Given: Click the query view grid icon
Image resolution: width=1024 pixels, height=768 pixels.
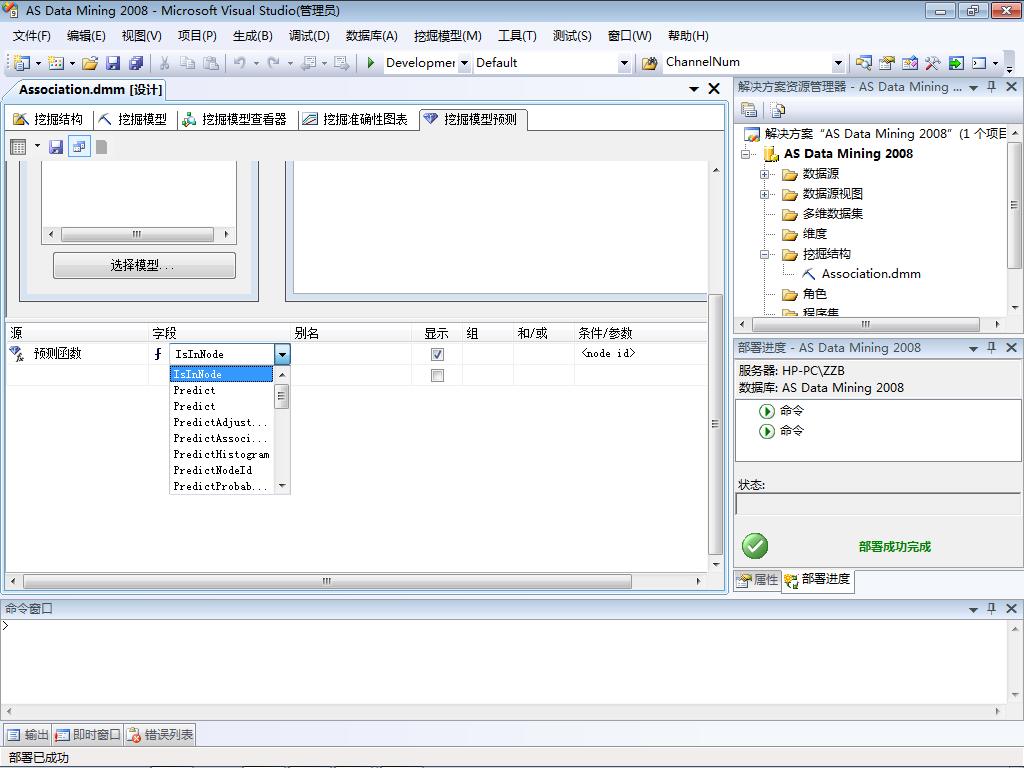Looking at the screenshot, I should pyautogui.click(x=18, y=147).
